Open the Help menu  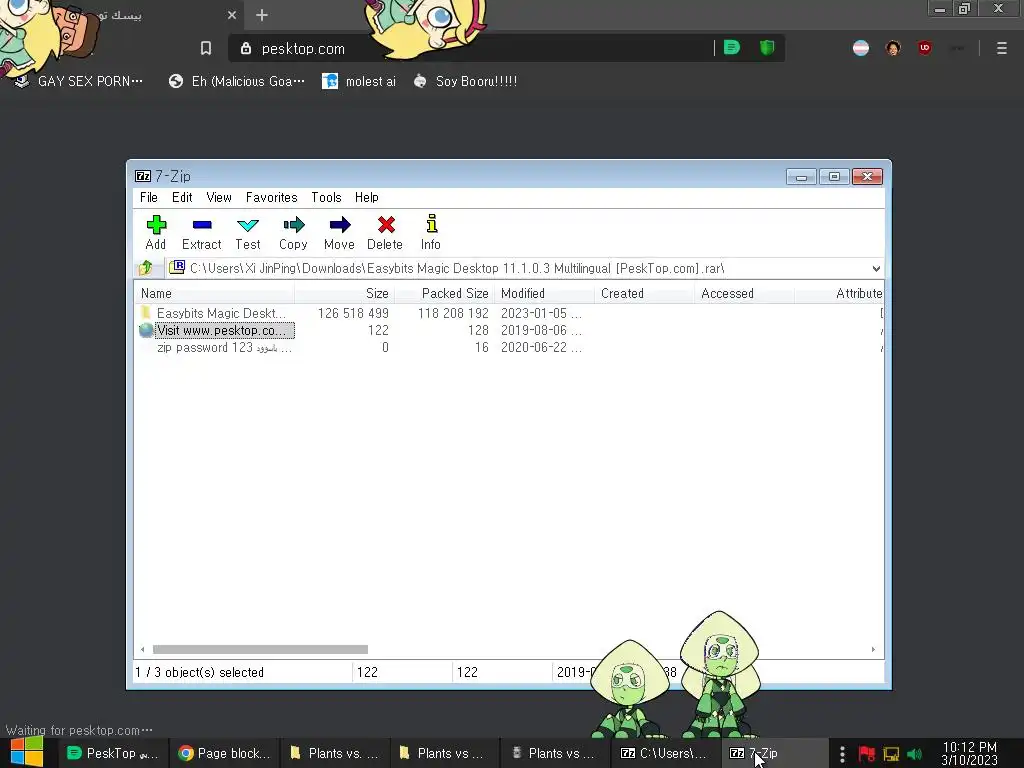[x=366, y=197]
